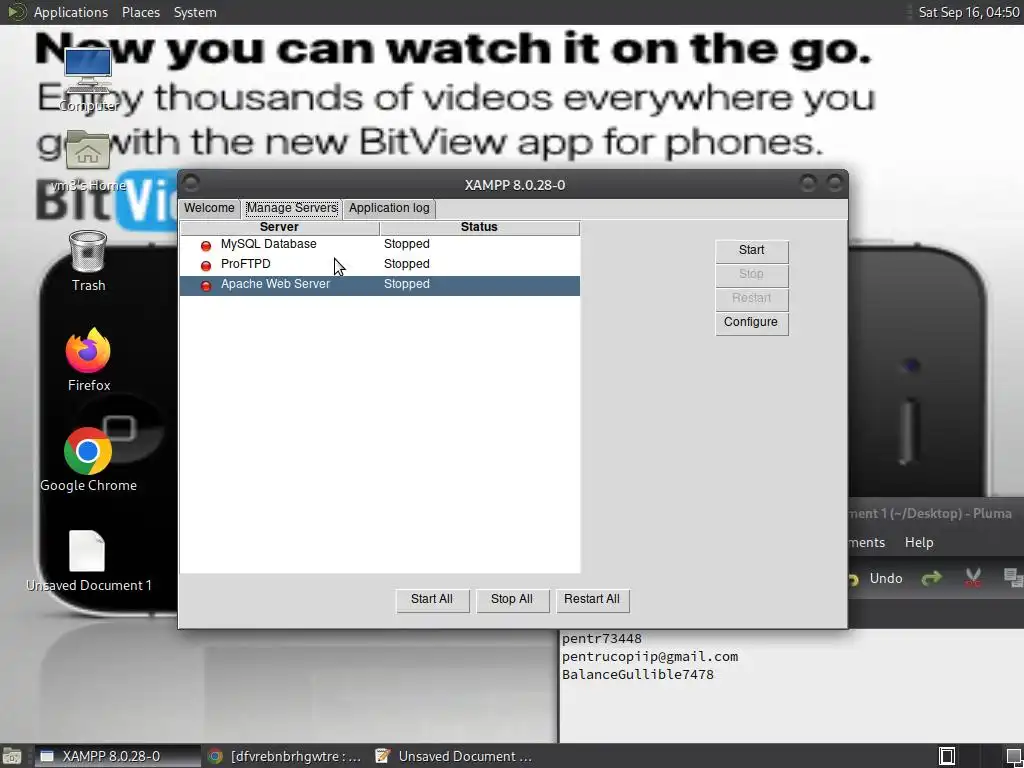Screen dimensions: 1024x768
Task: Click Restart All servers
Action: (x=592, y=600)
